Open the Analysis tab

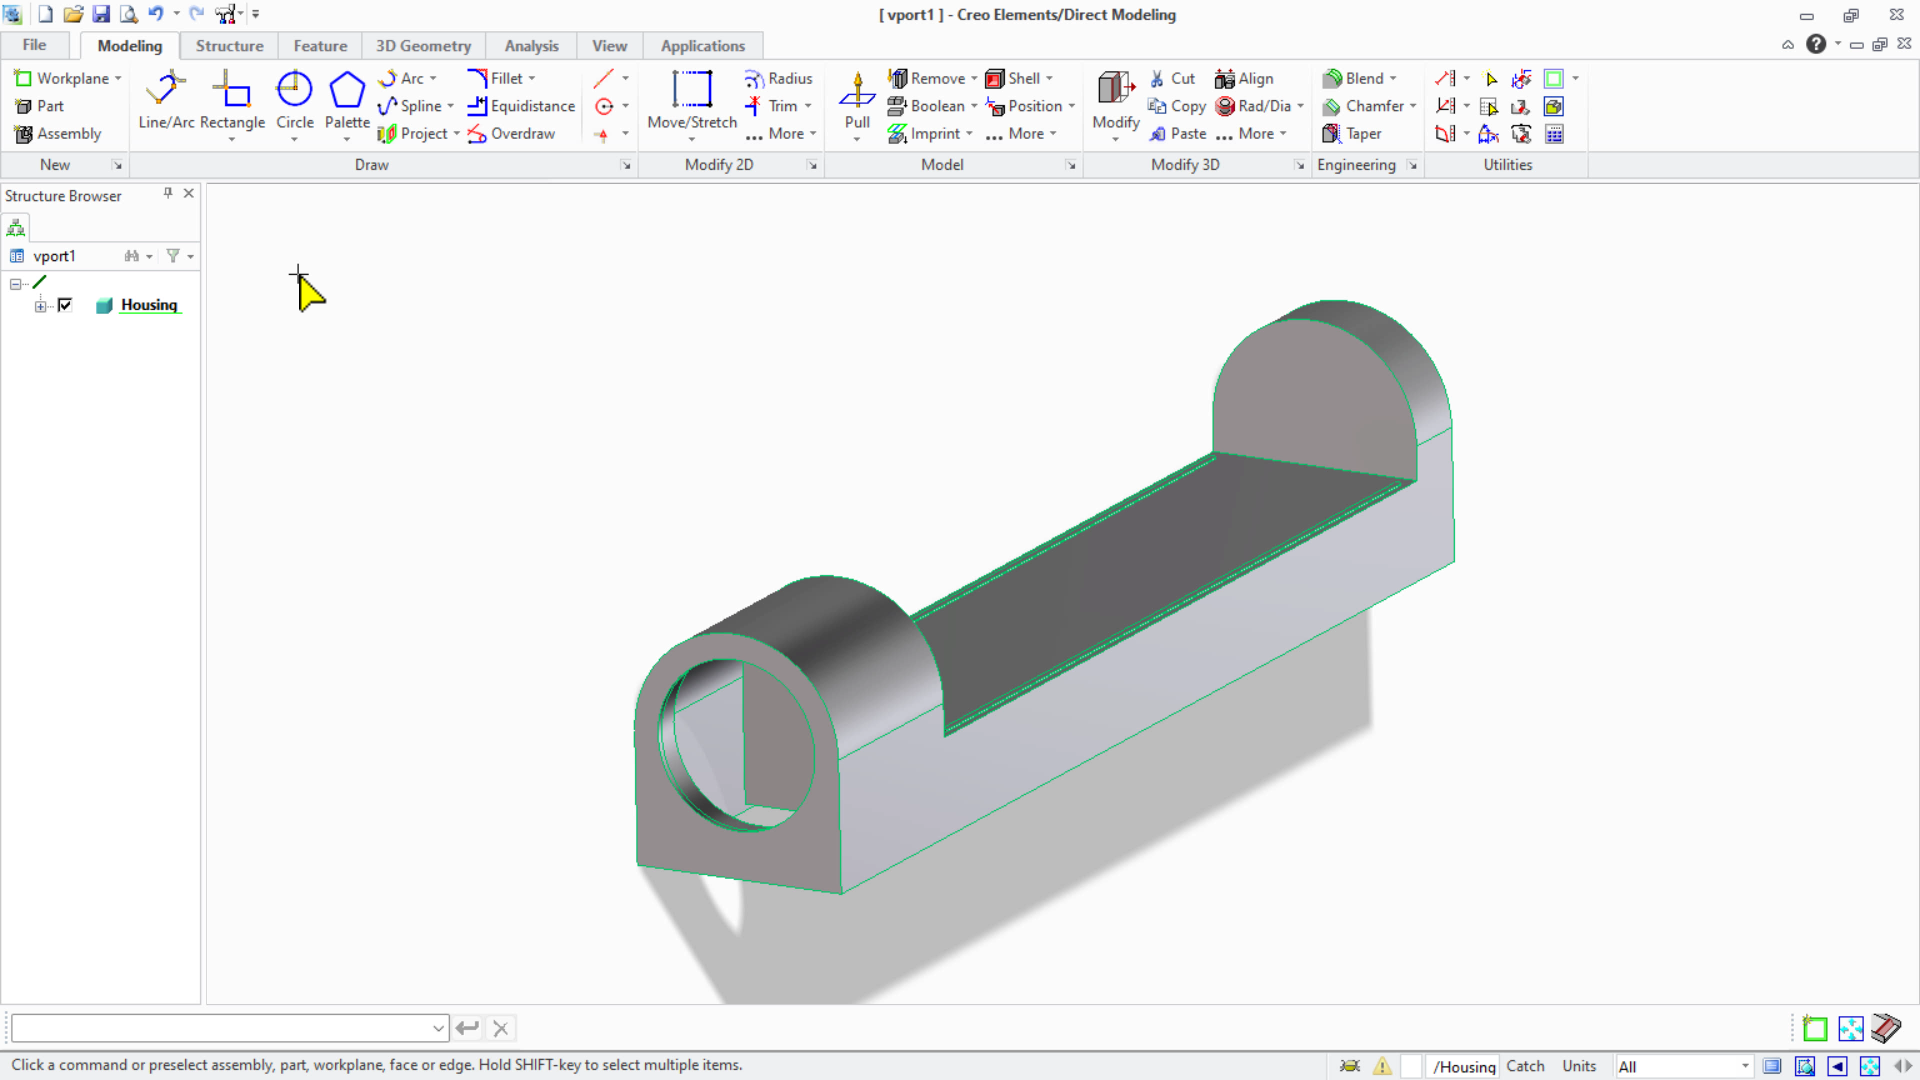[x=531, y=46]
